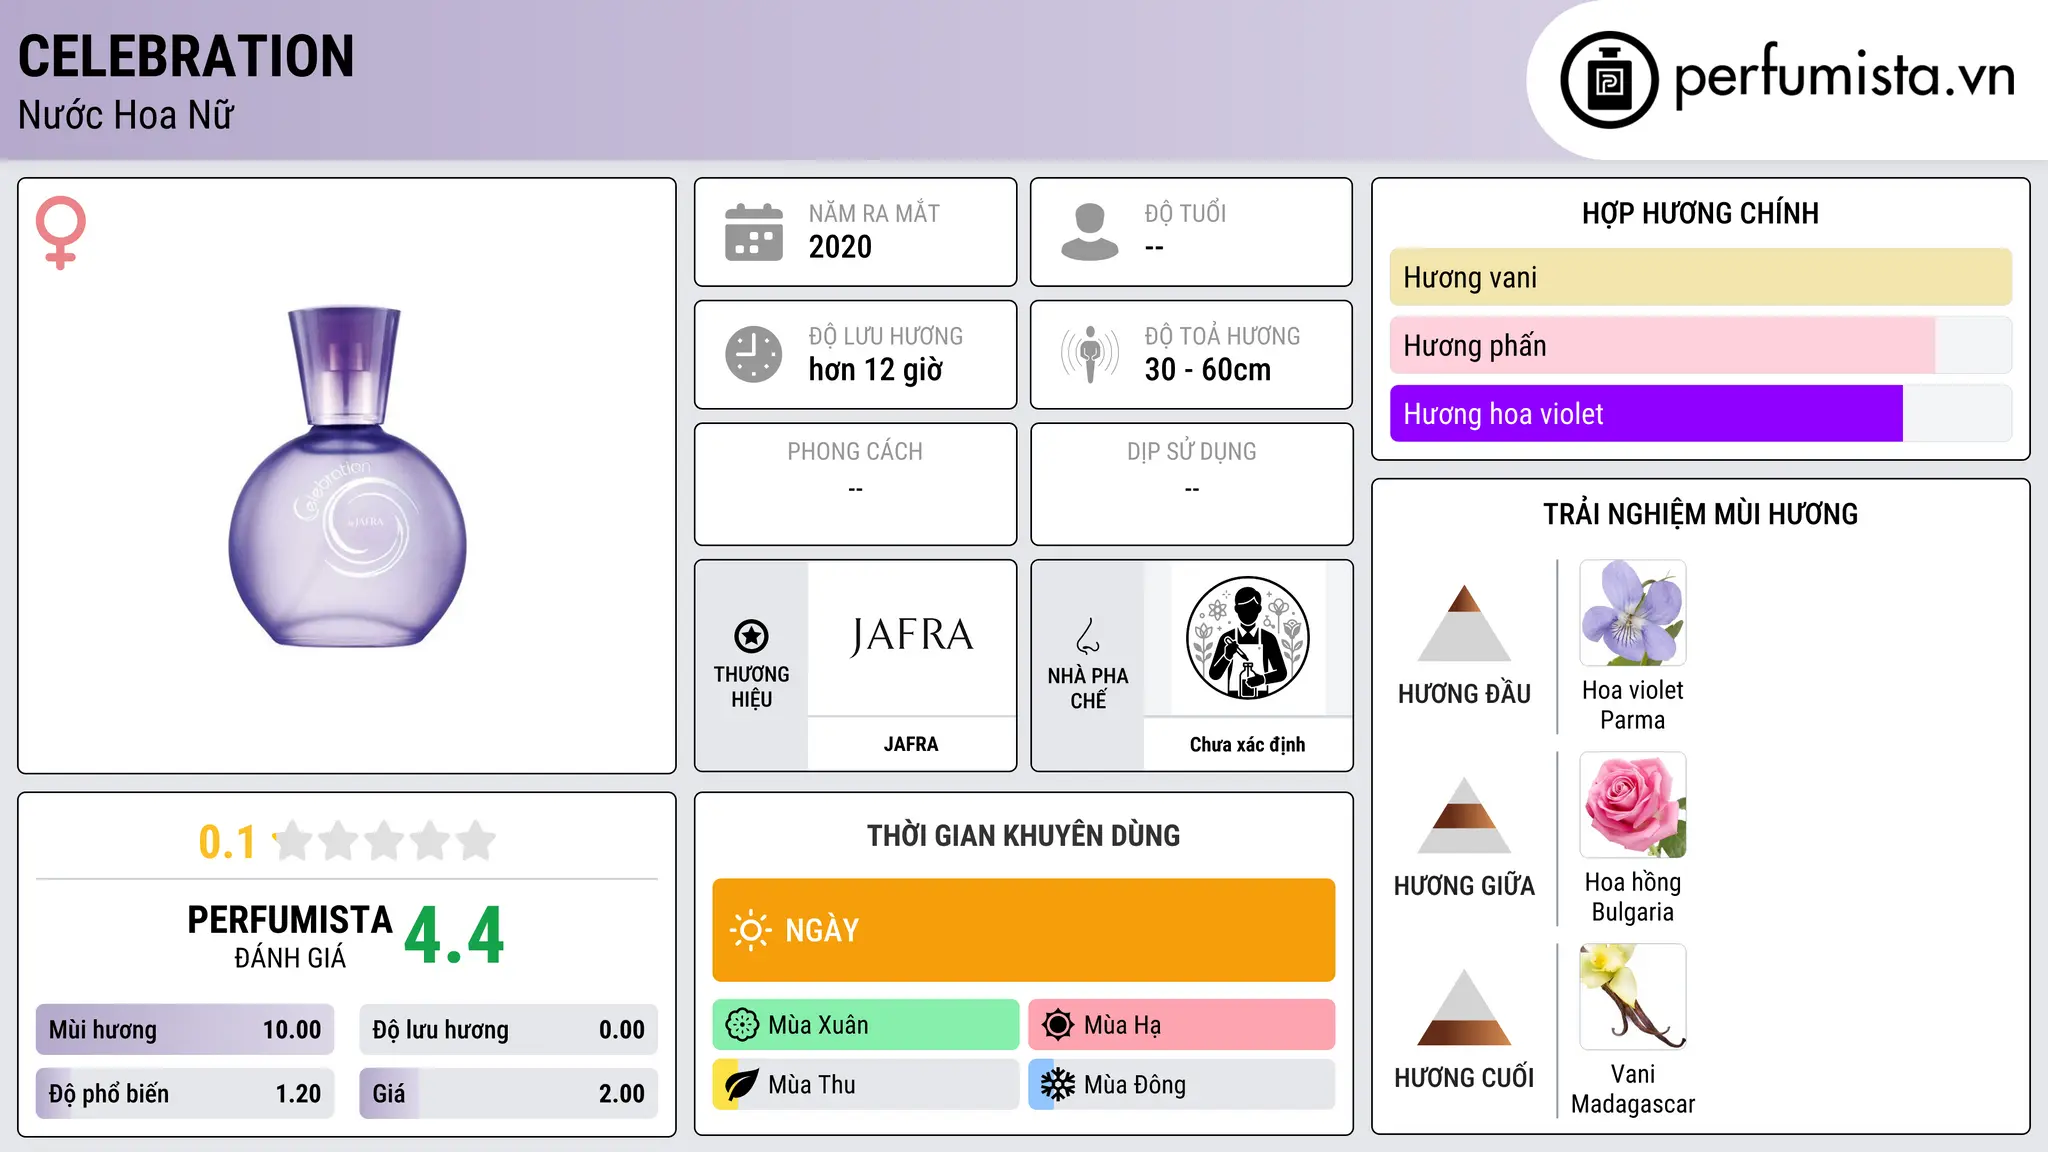Select the 'Hoa violet Parma' caption
The image size is (2048, 1152).
[1633, 705]
